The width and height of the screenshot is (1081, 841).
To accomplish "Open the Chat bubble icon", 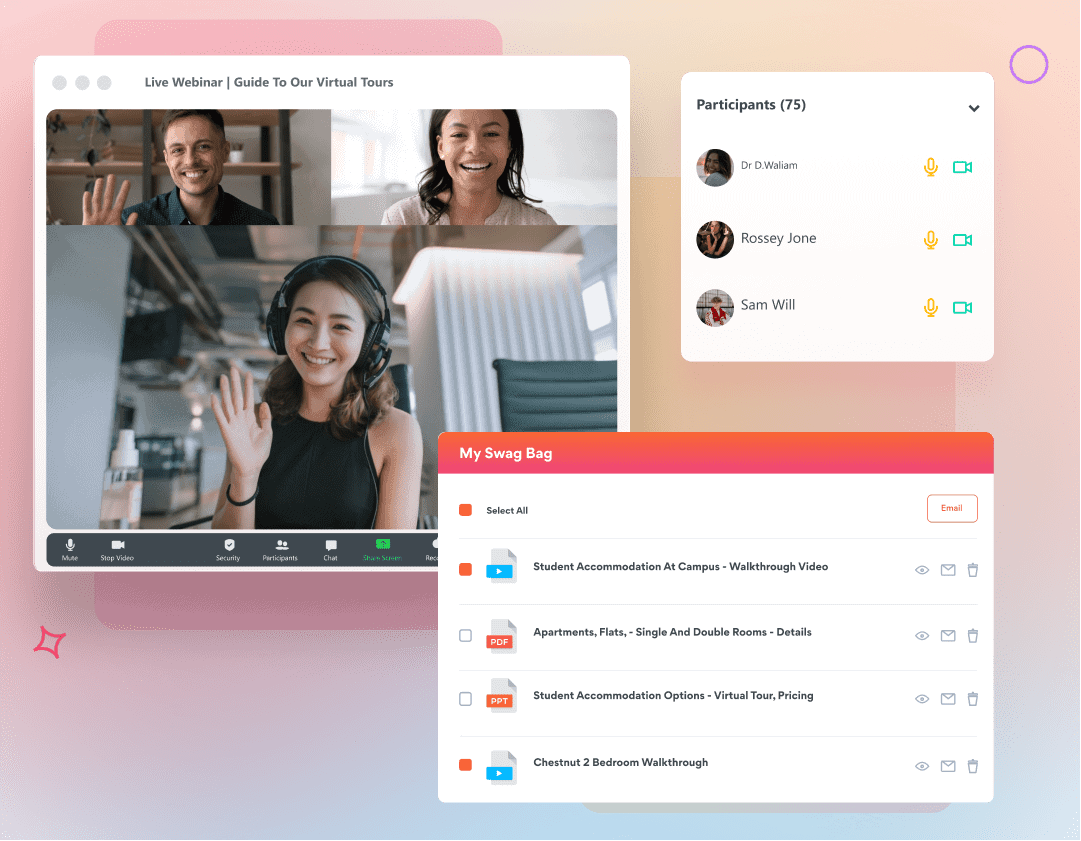I will (331, 545).
